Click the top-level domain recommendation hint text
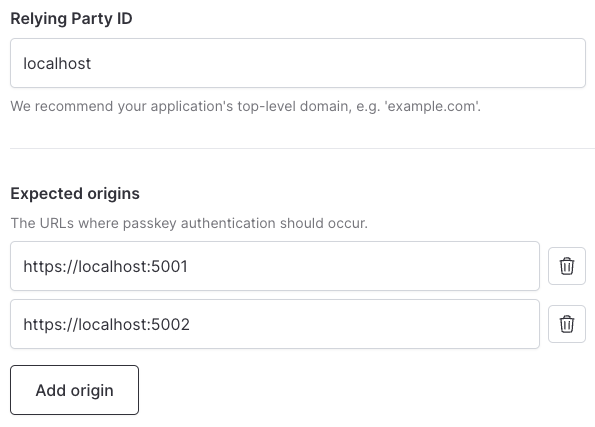 pyautogui.click(x=246, y=106)
